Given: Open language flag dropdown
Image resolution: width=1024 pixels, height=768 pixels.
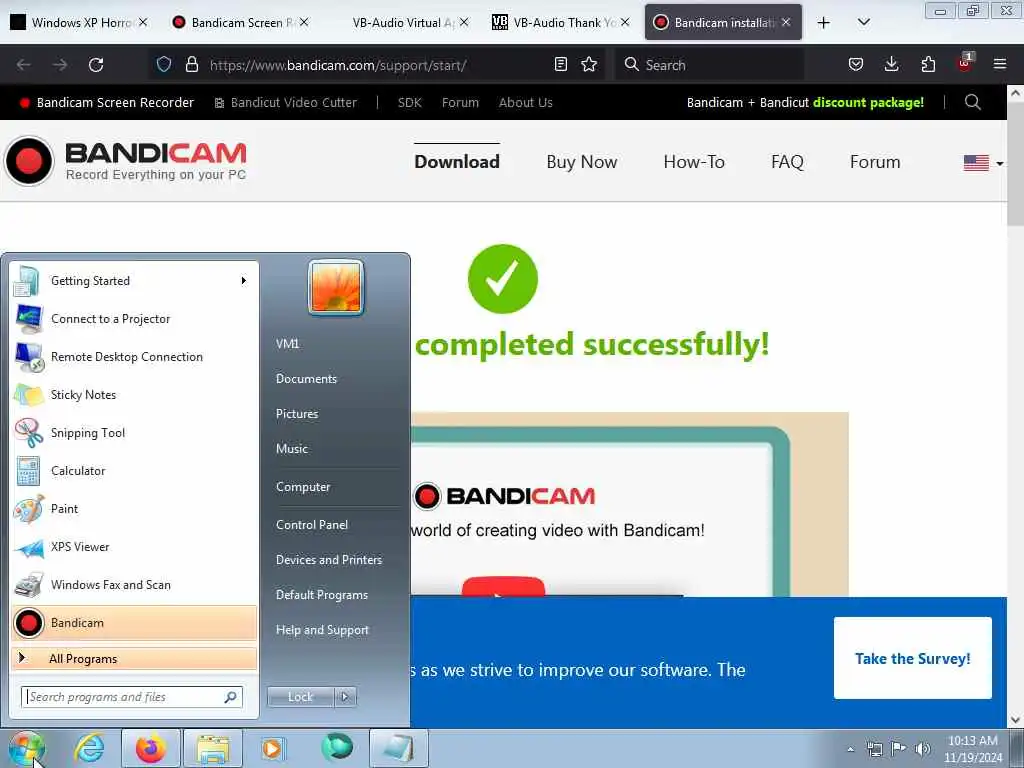Looking at the screenshot, I should click(984, 163).
